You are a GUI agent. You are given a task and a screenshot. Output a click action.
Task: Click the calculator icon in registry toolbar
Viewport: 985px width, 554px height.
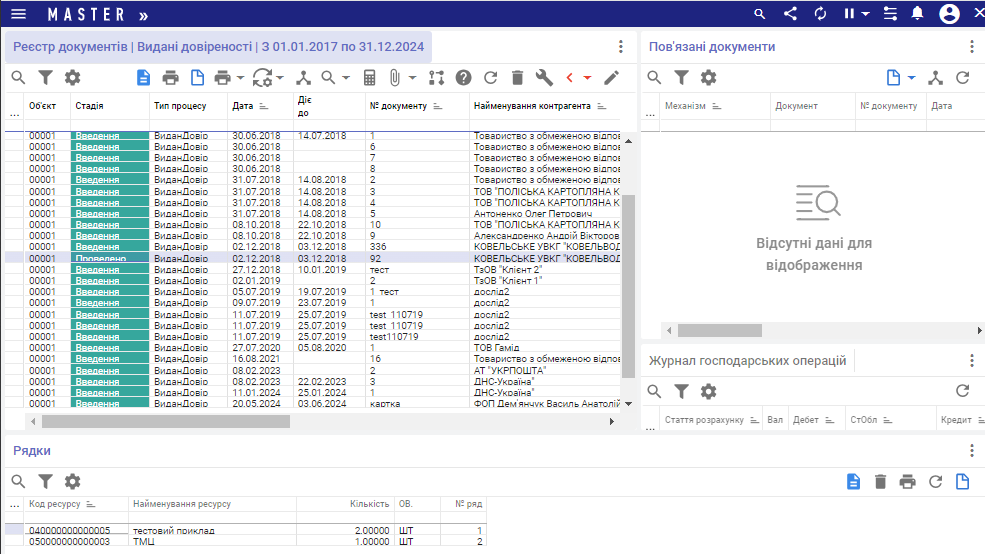369,77
